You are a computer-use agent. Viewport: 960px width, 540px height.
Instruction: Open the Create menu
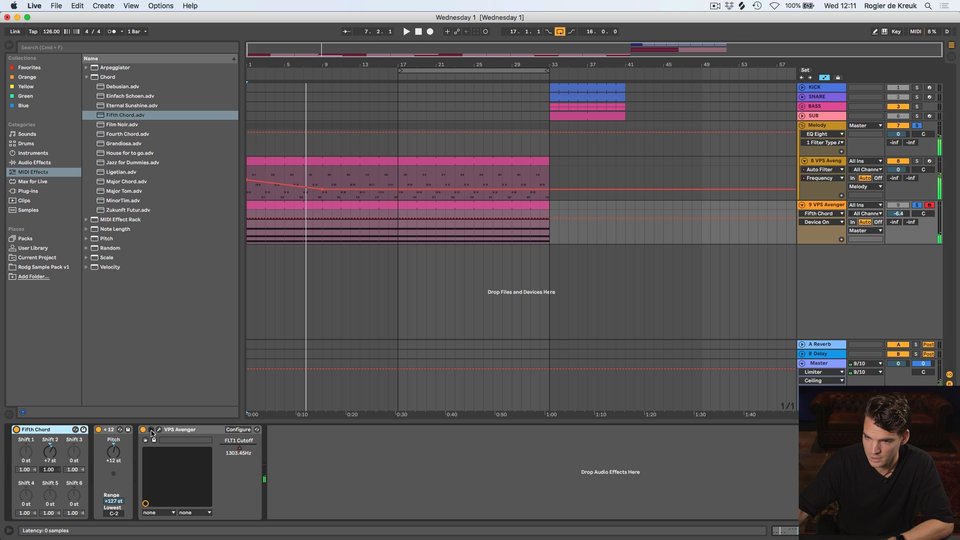[103, 6]
